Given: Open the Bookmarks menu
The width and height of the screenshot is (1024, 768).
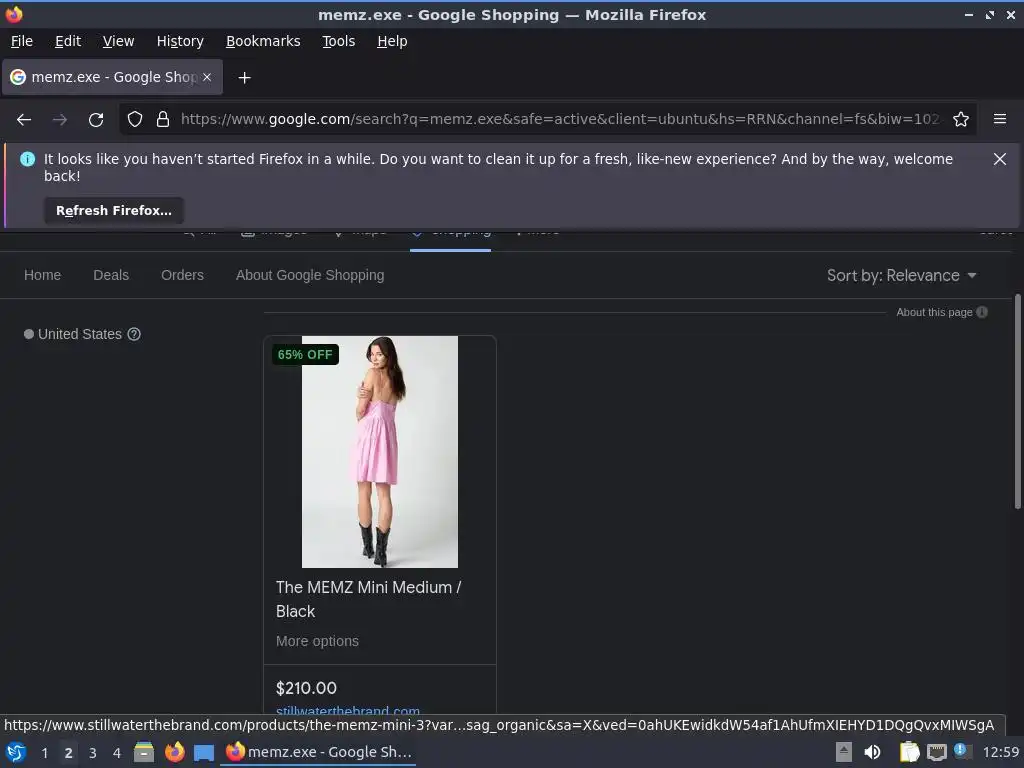Looking at the screenshot, I should [263, 41].
